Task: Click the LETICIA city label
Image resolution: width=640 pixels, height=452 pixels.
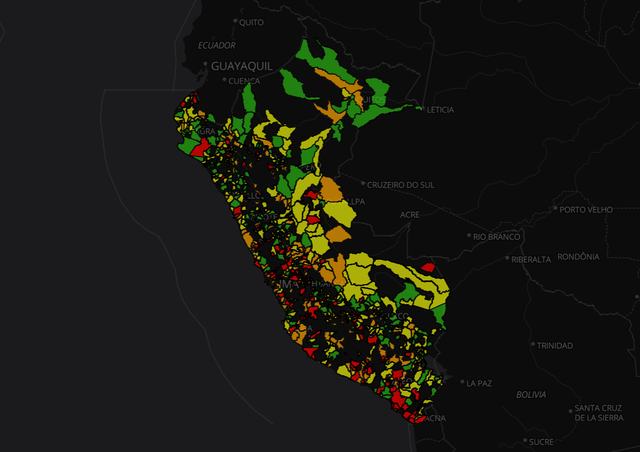Action: 440,109
